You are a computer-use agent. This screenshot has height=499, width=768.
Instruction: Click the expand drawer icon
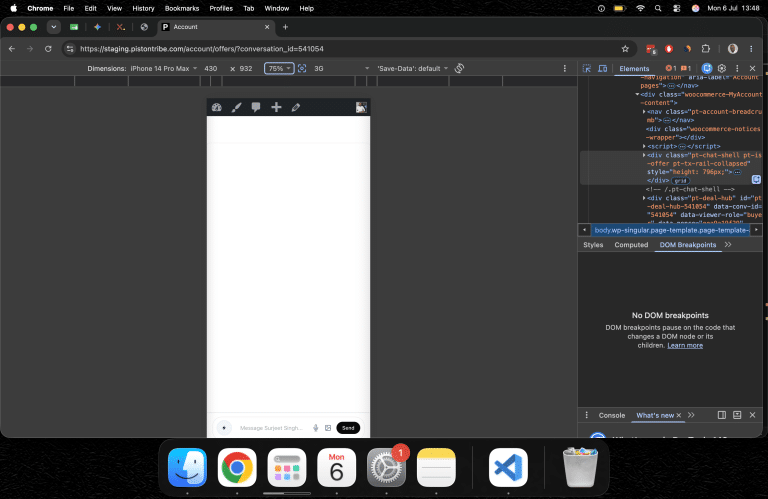pyautogui.click(x=737, y=415)
